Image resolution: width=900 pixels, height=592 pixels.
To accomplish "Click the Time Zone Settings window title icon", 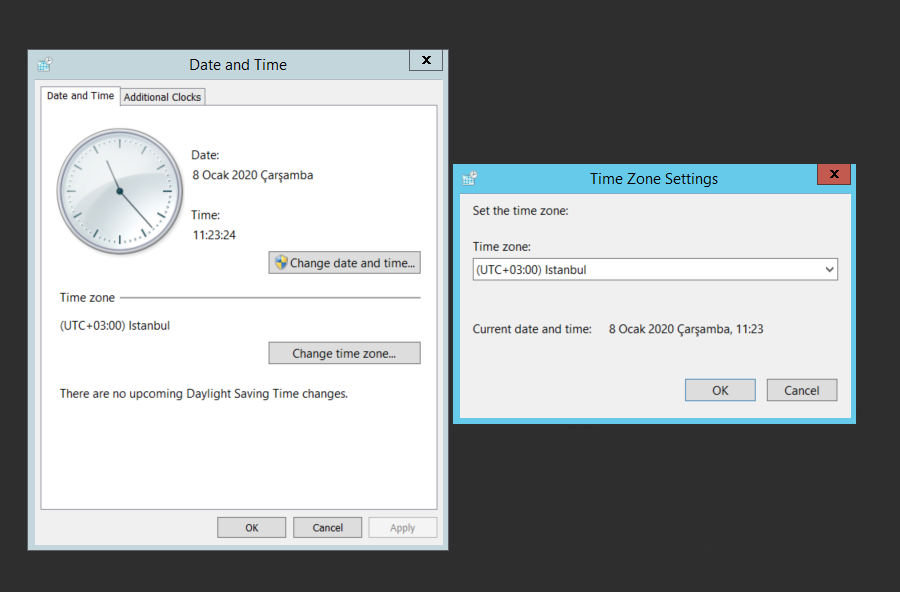I will pos(470,179).
